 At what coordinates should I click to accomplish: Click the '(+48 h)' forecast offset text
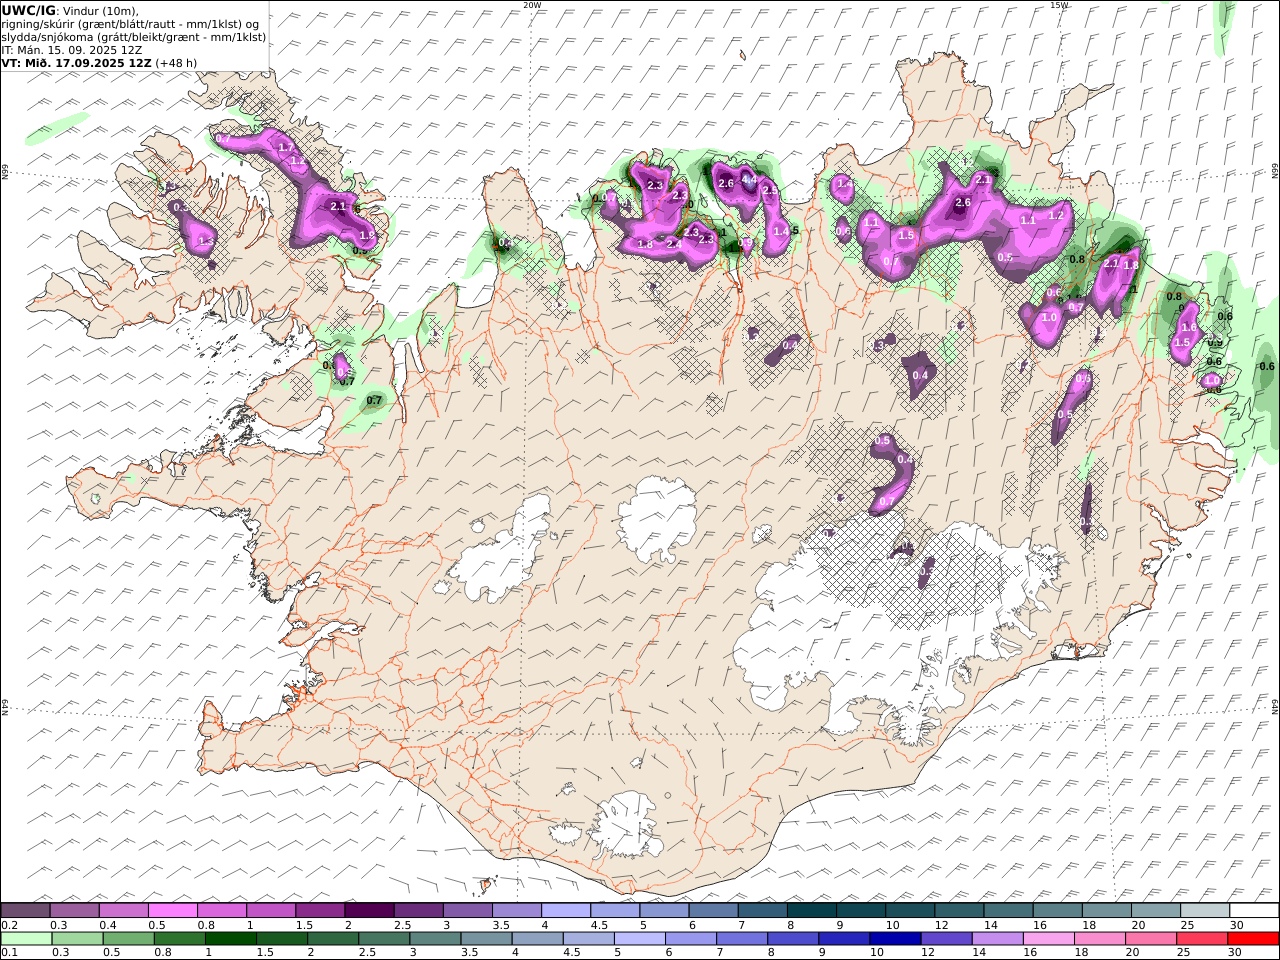coord(176,62)
